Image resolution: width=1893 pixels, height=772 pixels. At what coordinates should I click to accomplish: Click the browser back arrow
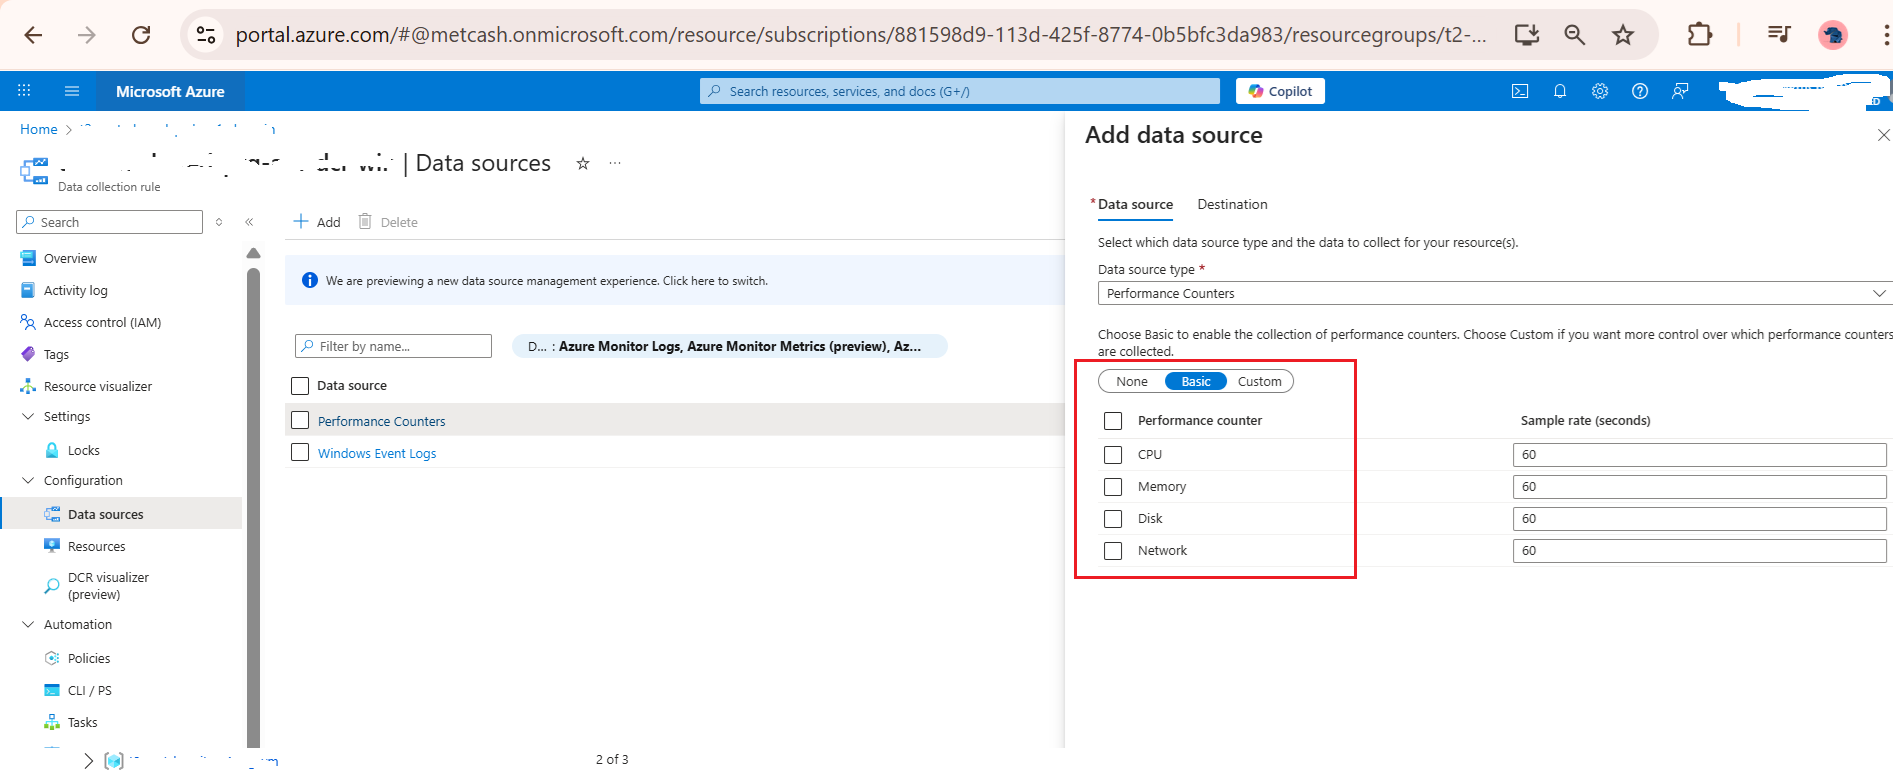point(33,35)
